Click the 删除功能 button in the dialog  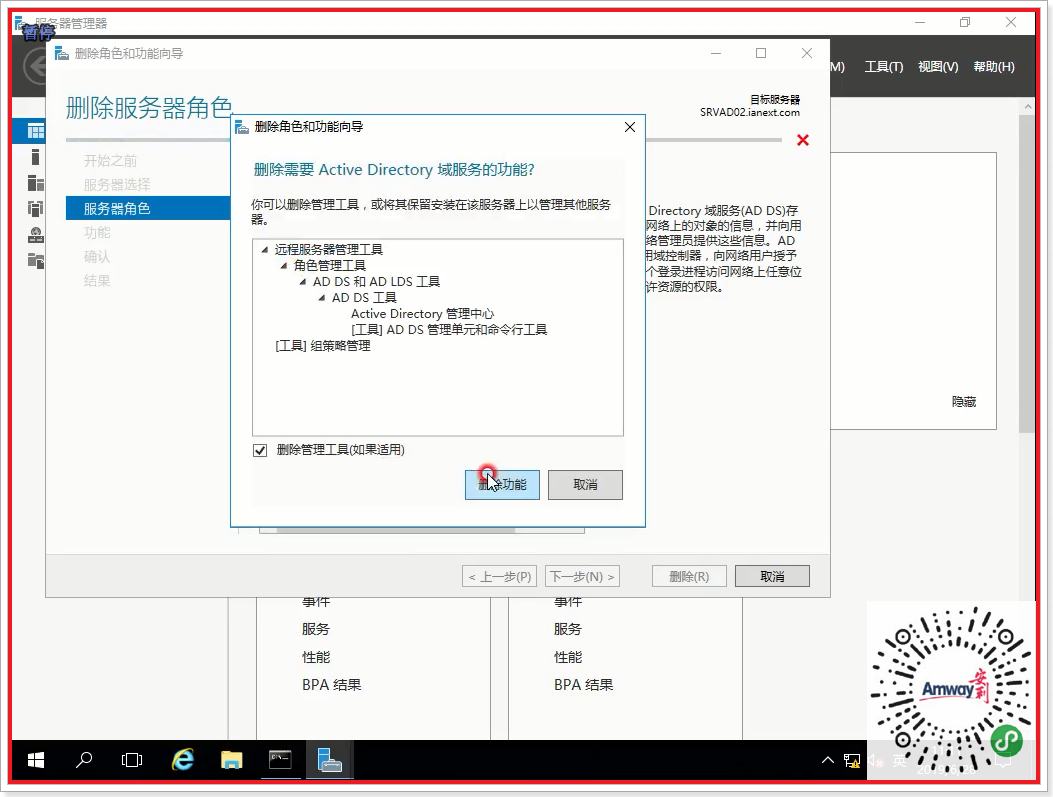tap(502, 485)
